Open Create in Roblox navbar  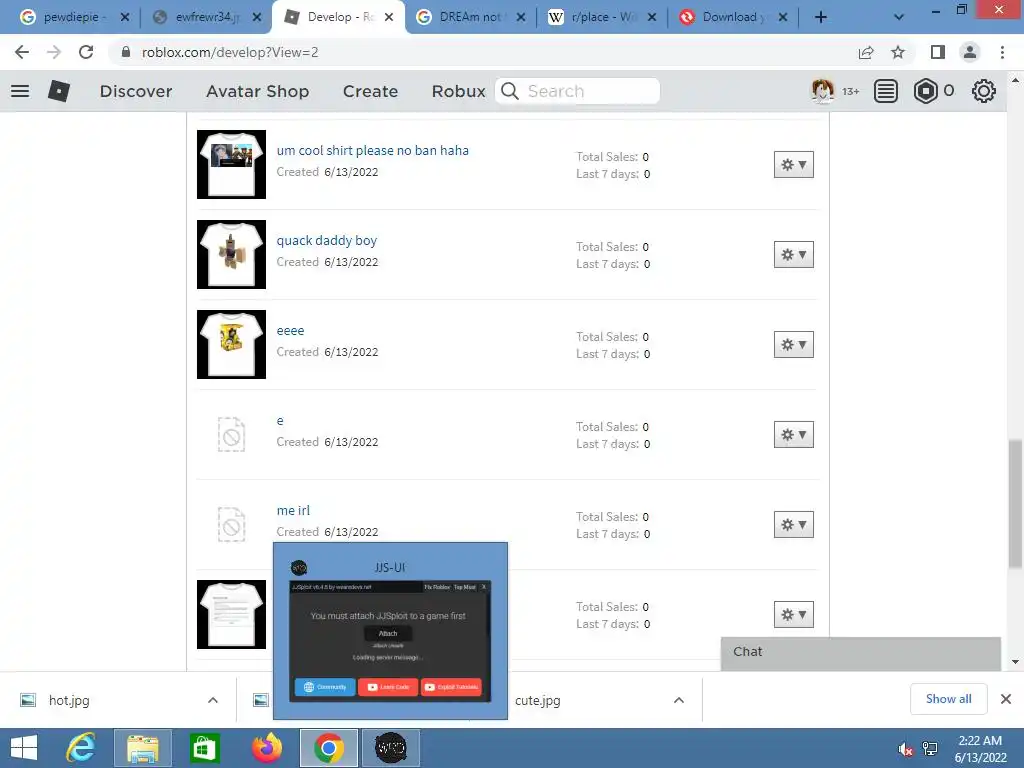[370, 91]
